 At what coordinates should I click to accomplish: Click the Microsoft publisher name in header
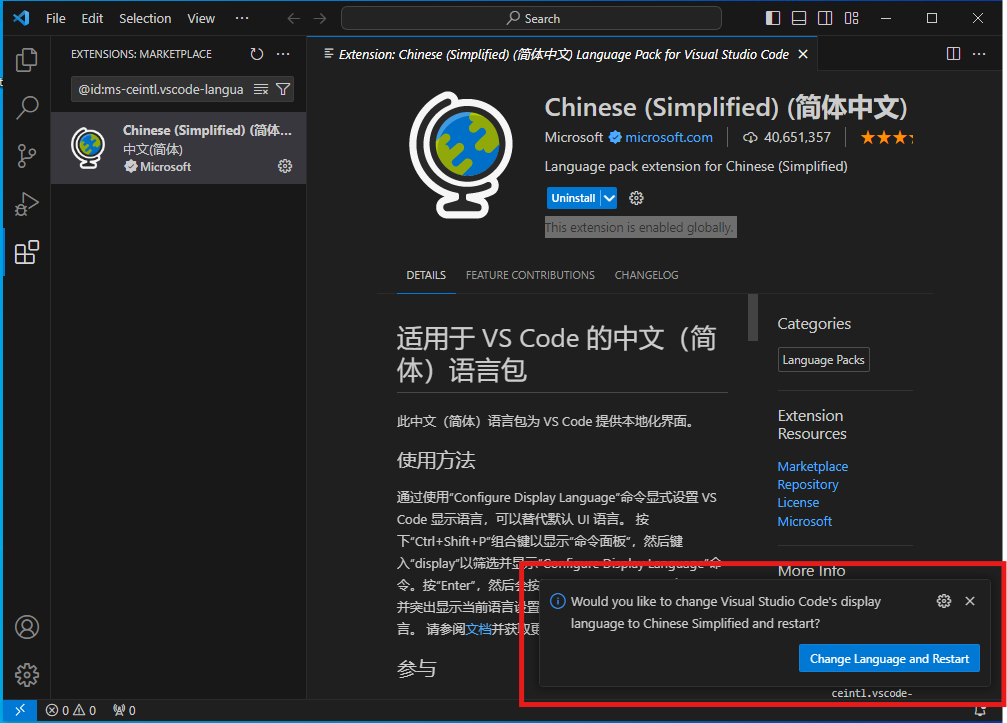[x=574, y=137]
